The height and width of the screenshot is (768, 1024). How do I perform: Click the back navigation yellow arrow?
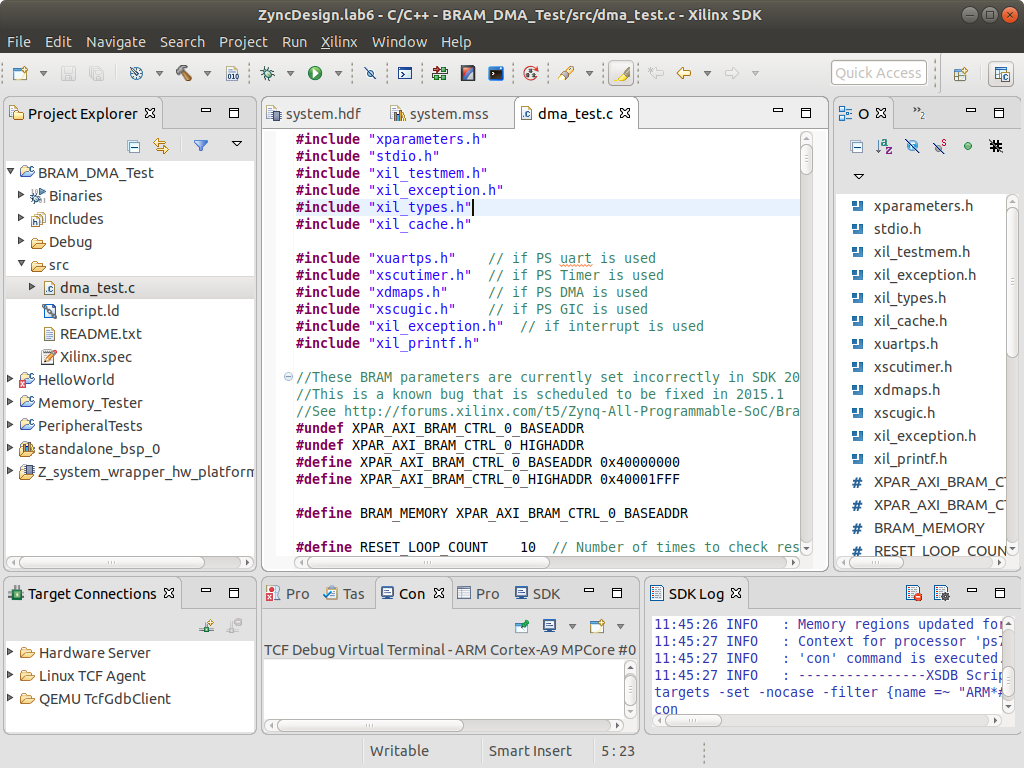coord(684,73)
